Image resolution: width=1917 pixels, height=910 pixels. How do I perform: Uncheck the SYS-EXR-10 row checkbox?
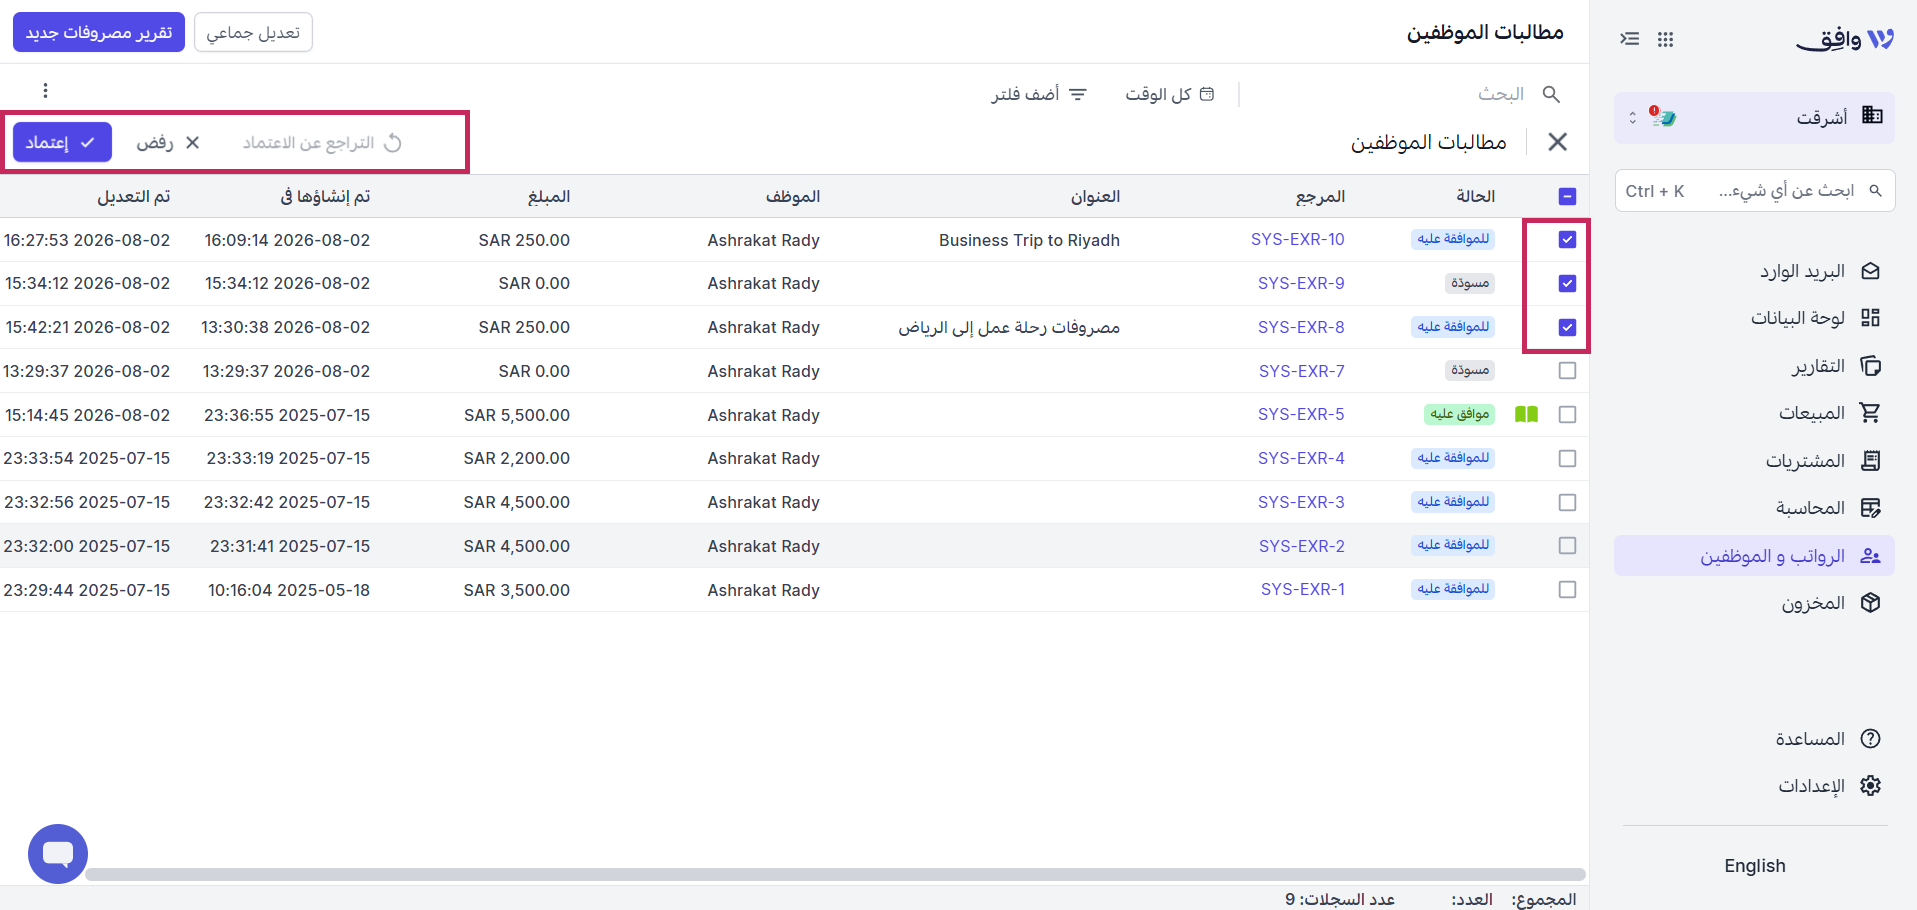point(1567,240)
